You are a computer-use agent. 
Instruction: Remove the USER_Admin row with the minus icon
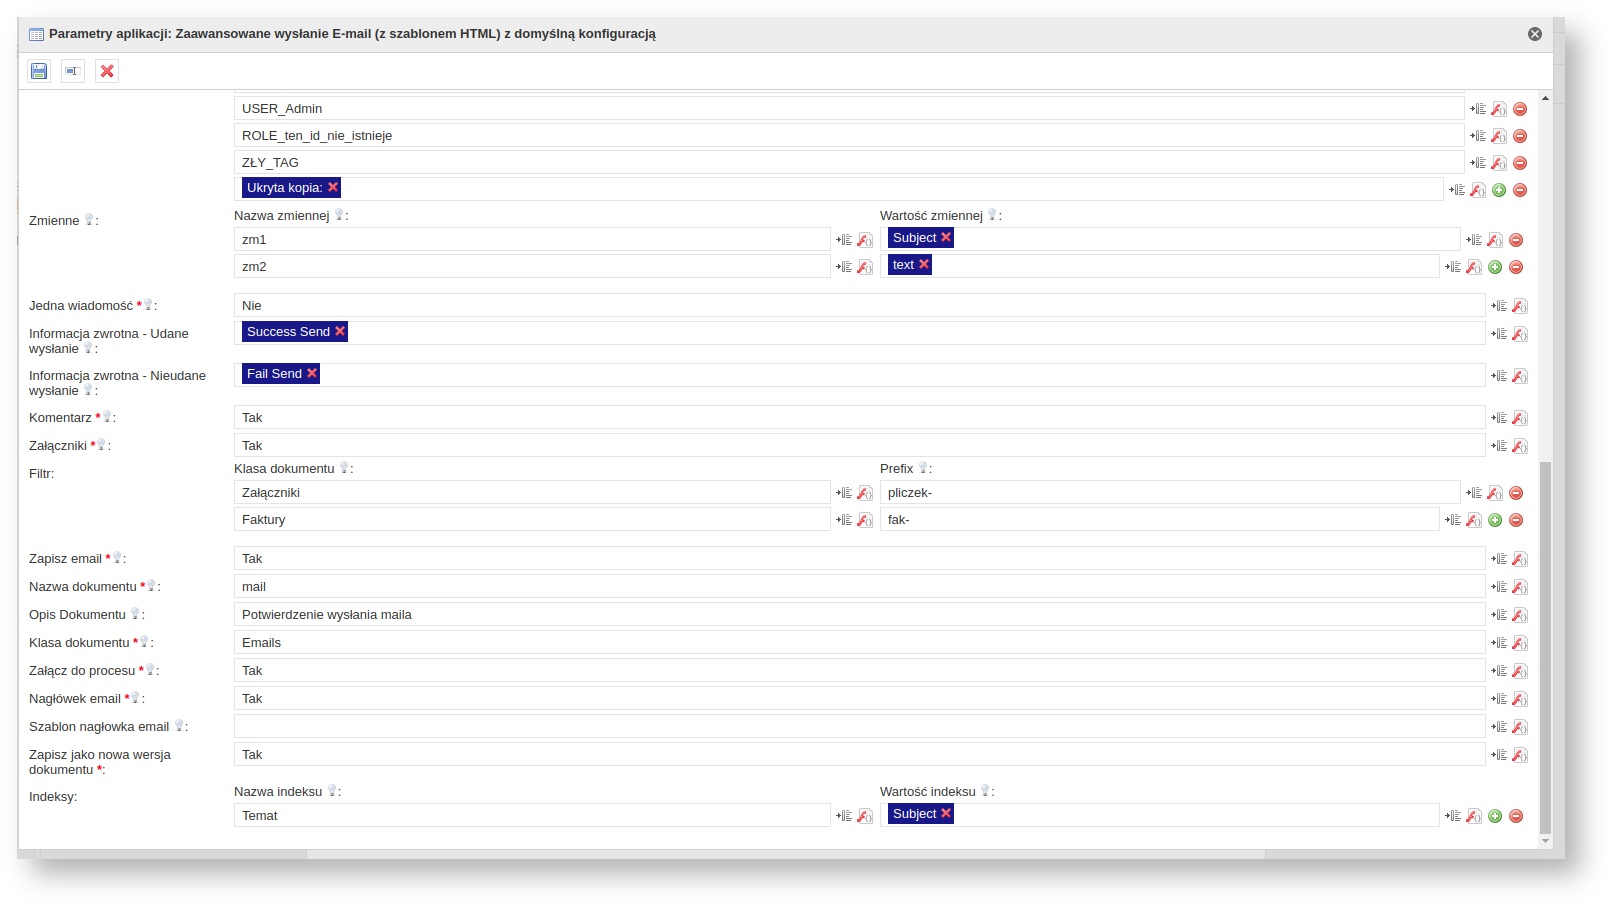(1520, 109)
